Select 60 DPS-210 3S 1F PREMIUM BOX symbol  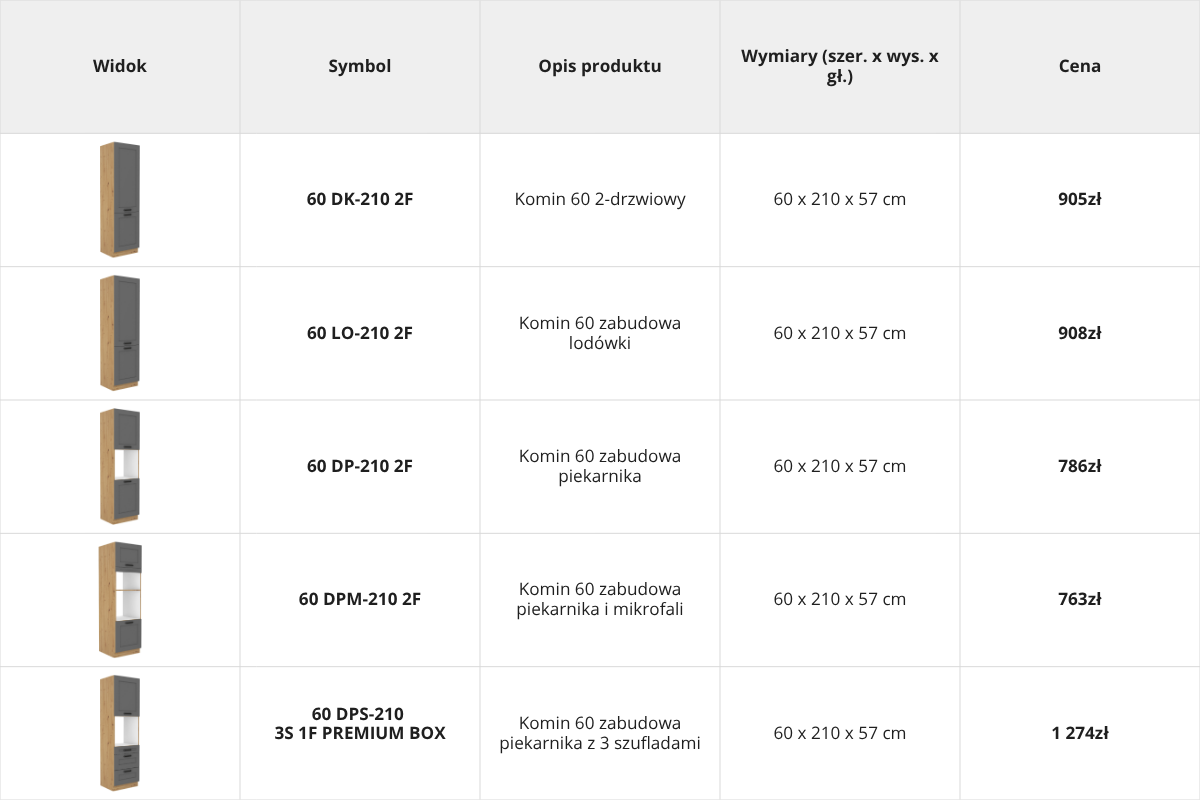tap(360, 723)
